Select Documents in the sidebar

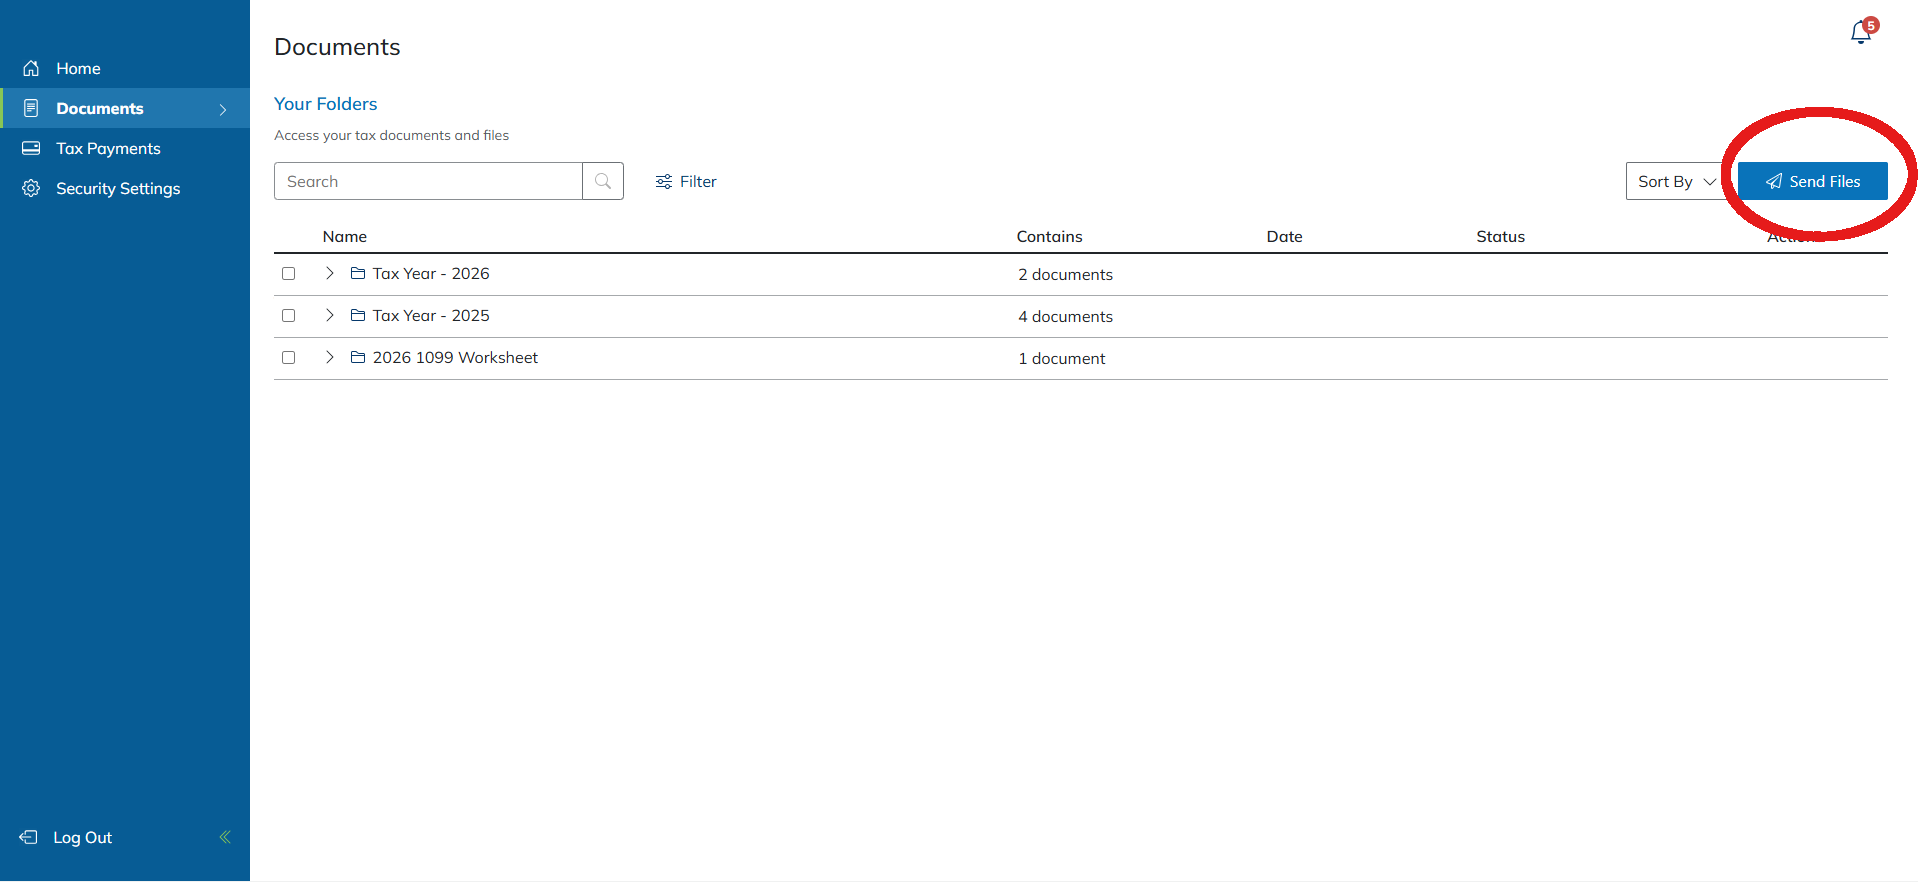click(x=125, y=108)
